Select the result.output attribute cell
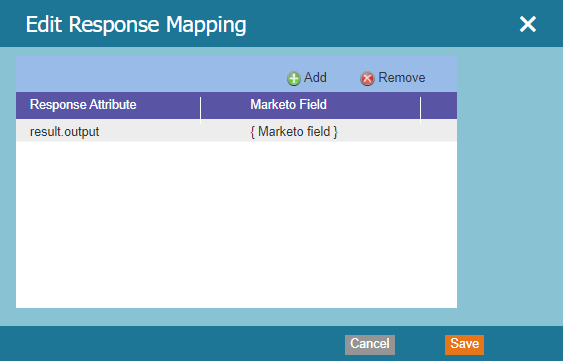 (108, 132)
